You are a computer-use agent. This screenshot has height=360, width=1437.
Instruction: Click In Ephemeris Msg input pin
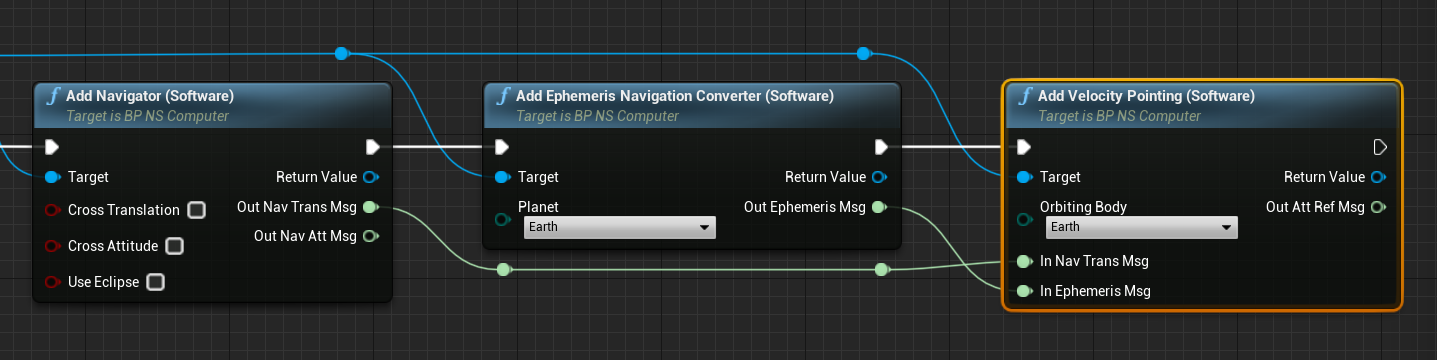(1023, 291)
